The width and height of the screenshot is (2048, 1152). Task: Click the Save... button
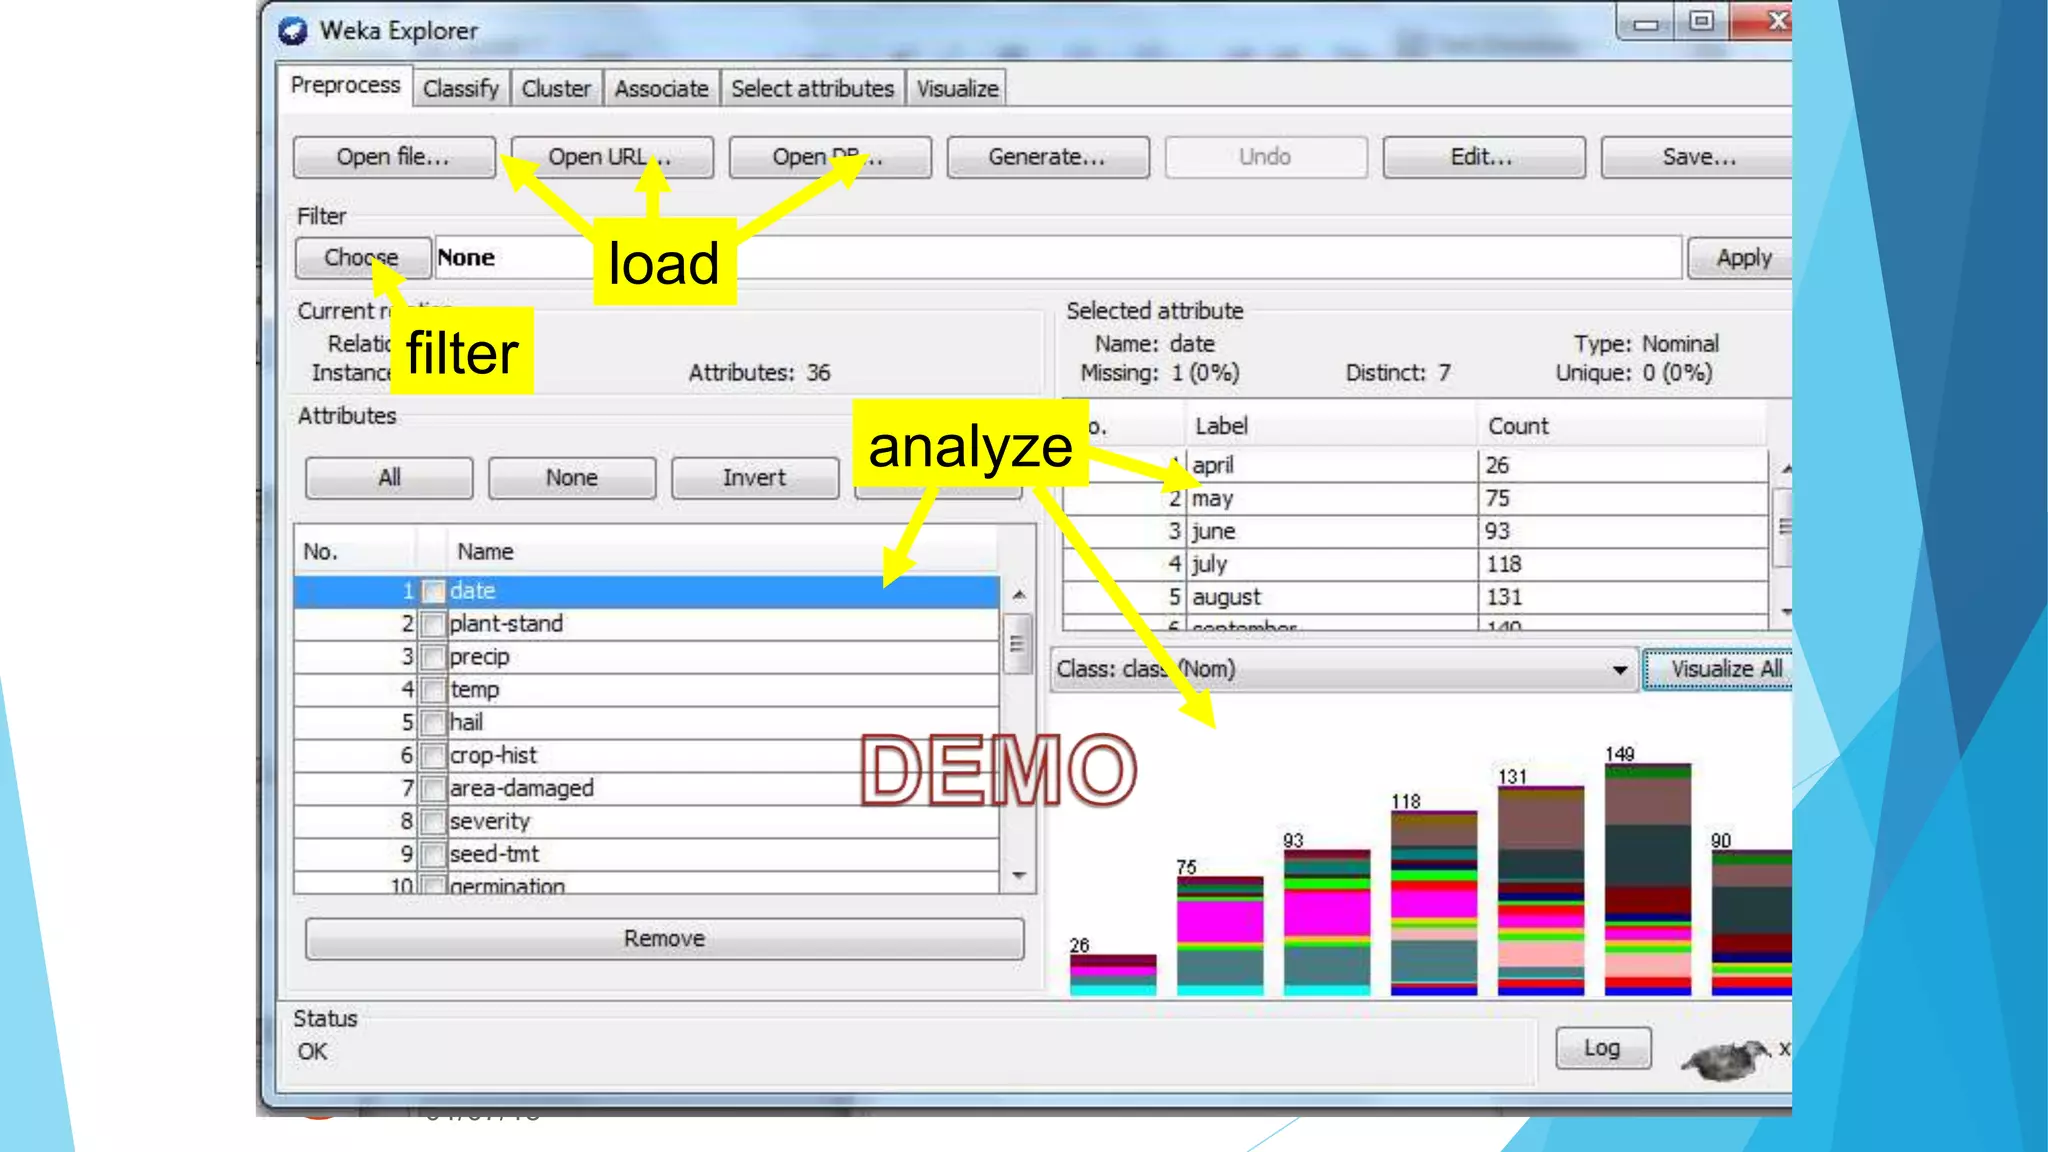[x=1697, y=157]
